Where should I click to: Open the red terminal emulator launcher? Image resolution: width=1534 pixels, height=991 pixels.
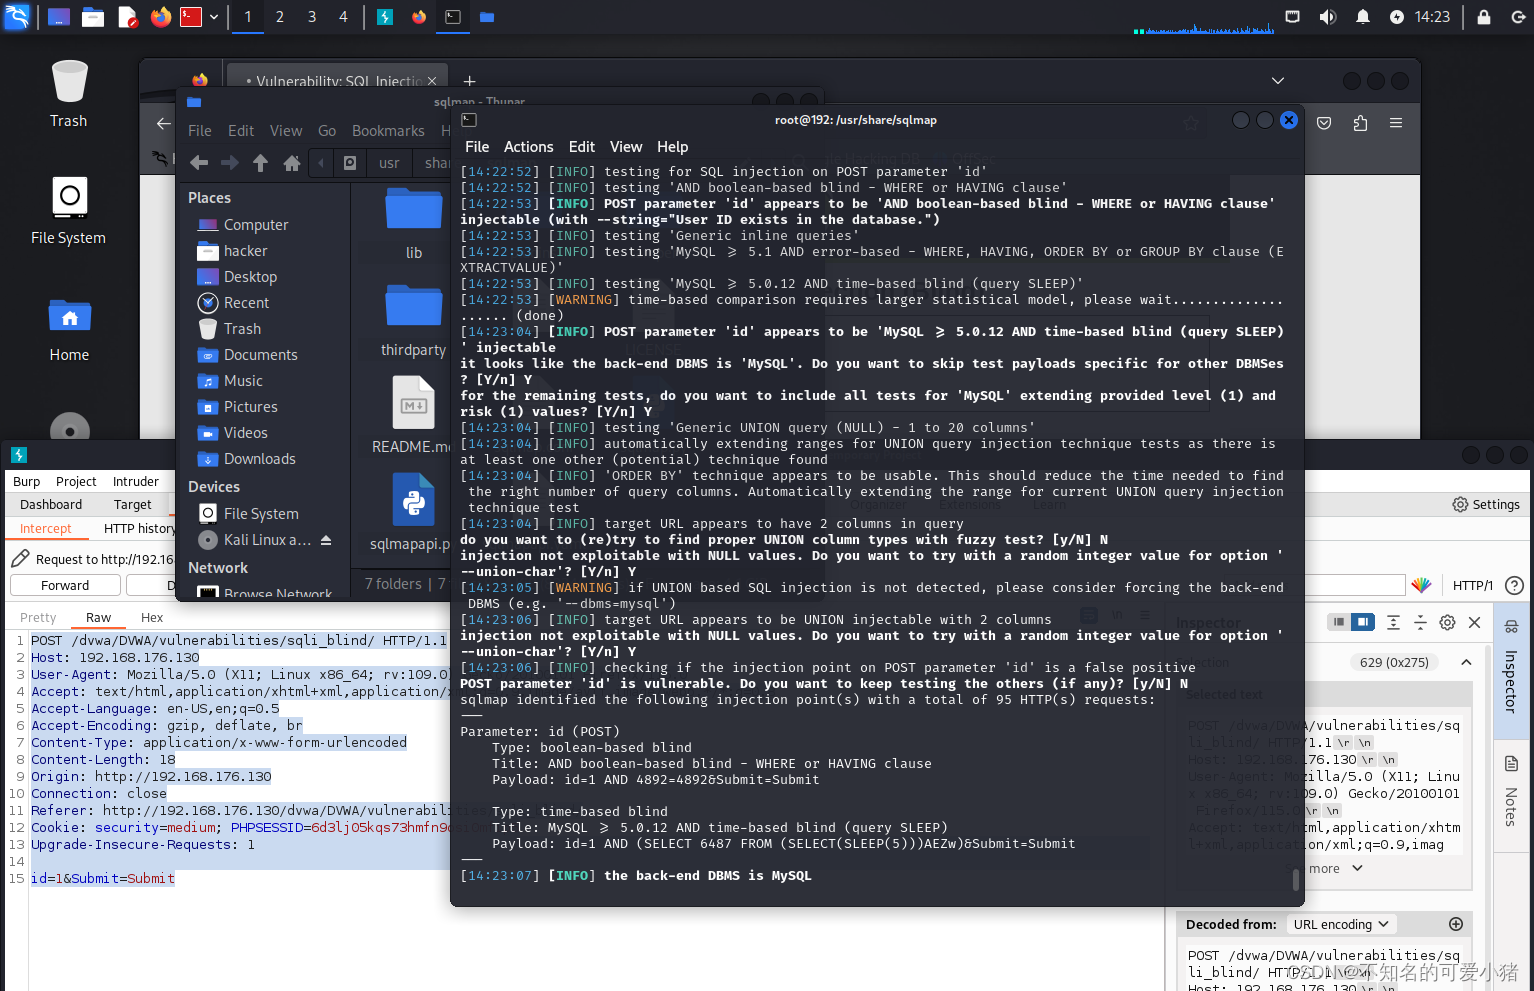pos(190,17)
